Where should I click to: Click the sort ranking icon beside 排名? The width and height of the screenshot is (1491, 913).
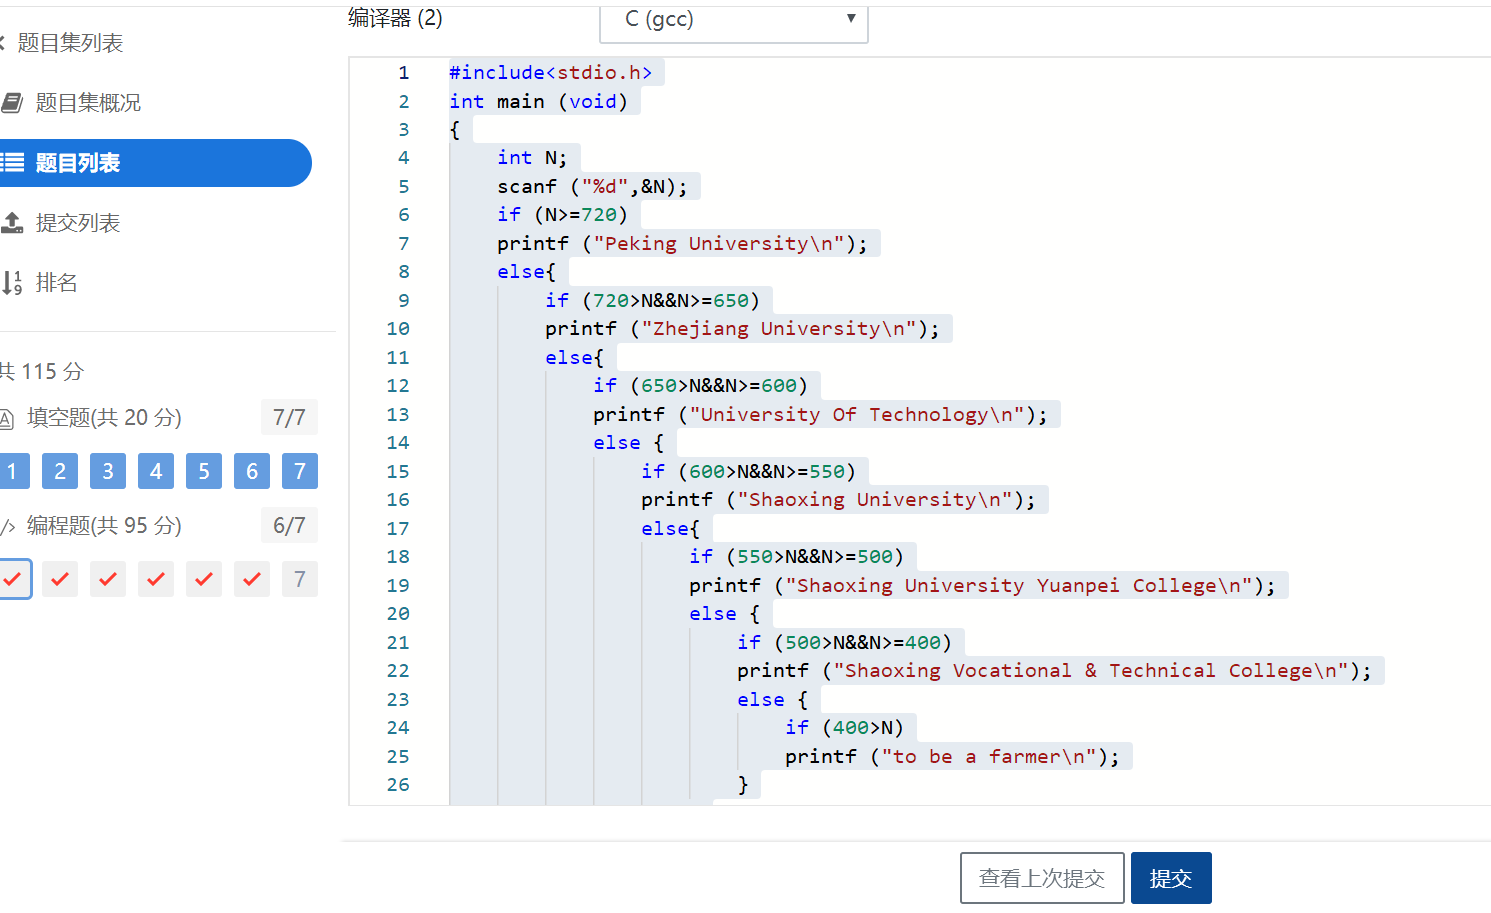coord(12,283)
